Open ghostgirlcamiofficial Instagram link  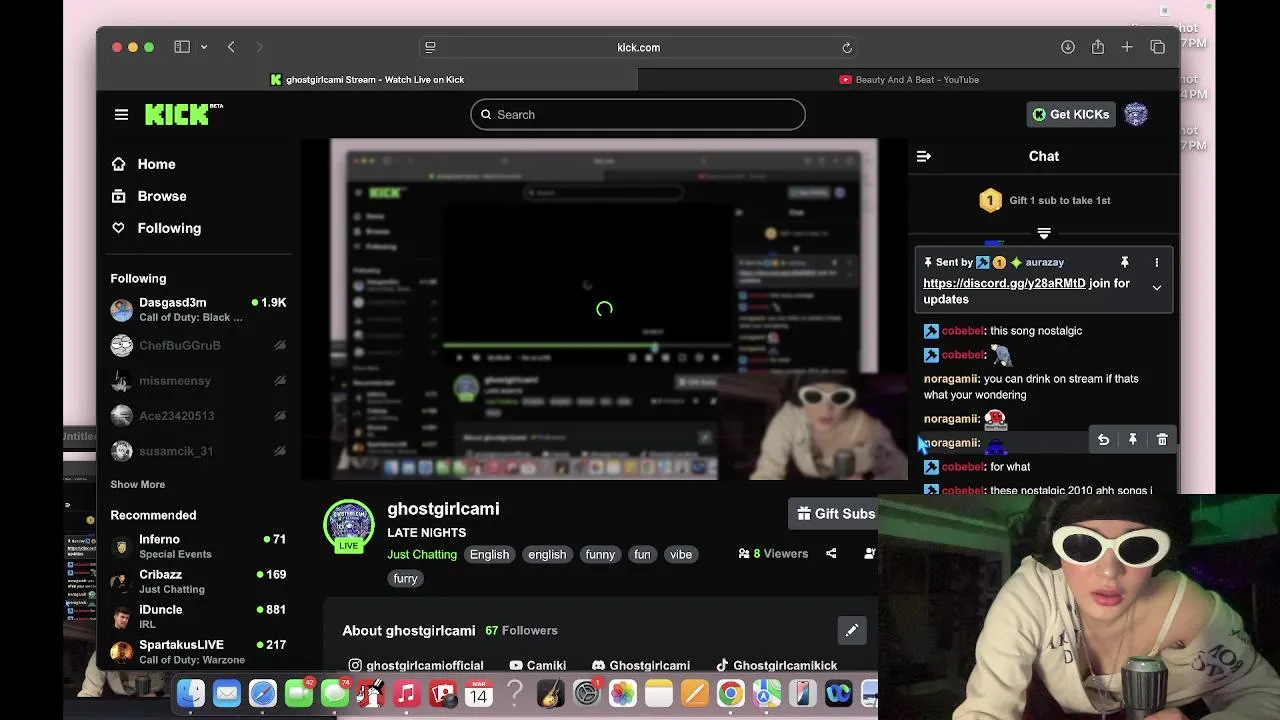[416, 665]
